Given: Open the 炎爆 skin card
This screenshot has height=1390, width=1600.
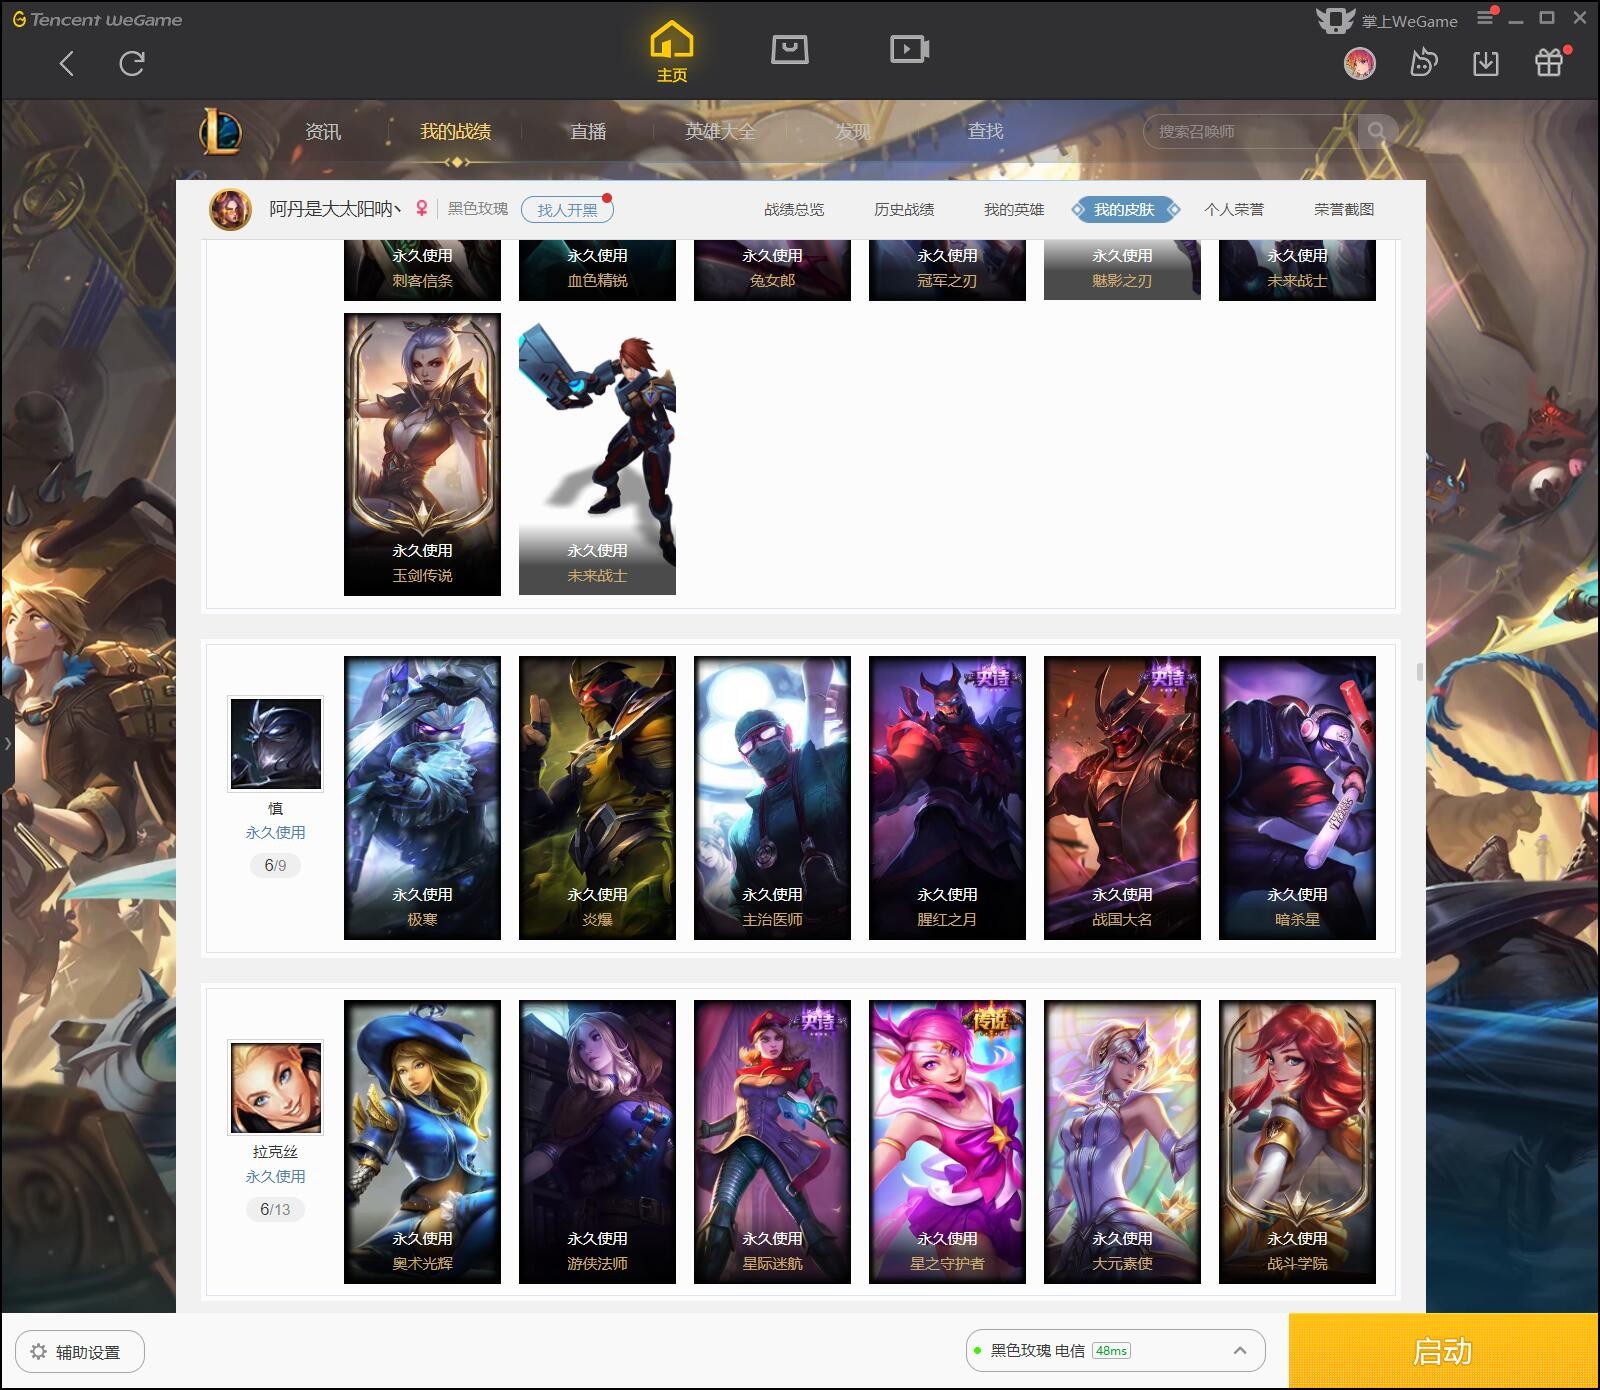Looking at the screenshot, I should tap(597, 798).
